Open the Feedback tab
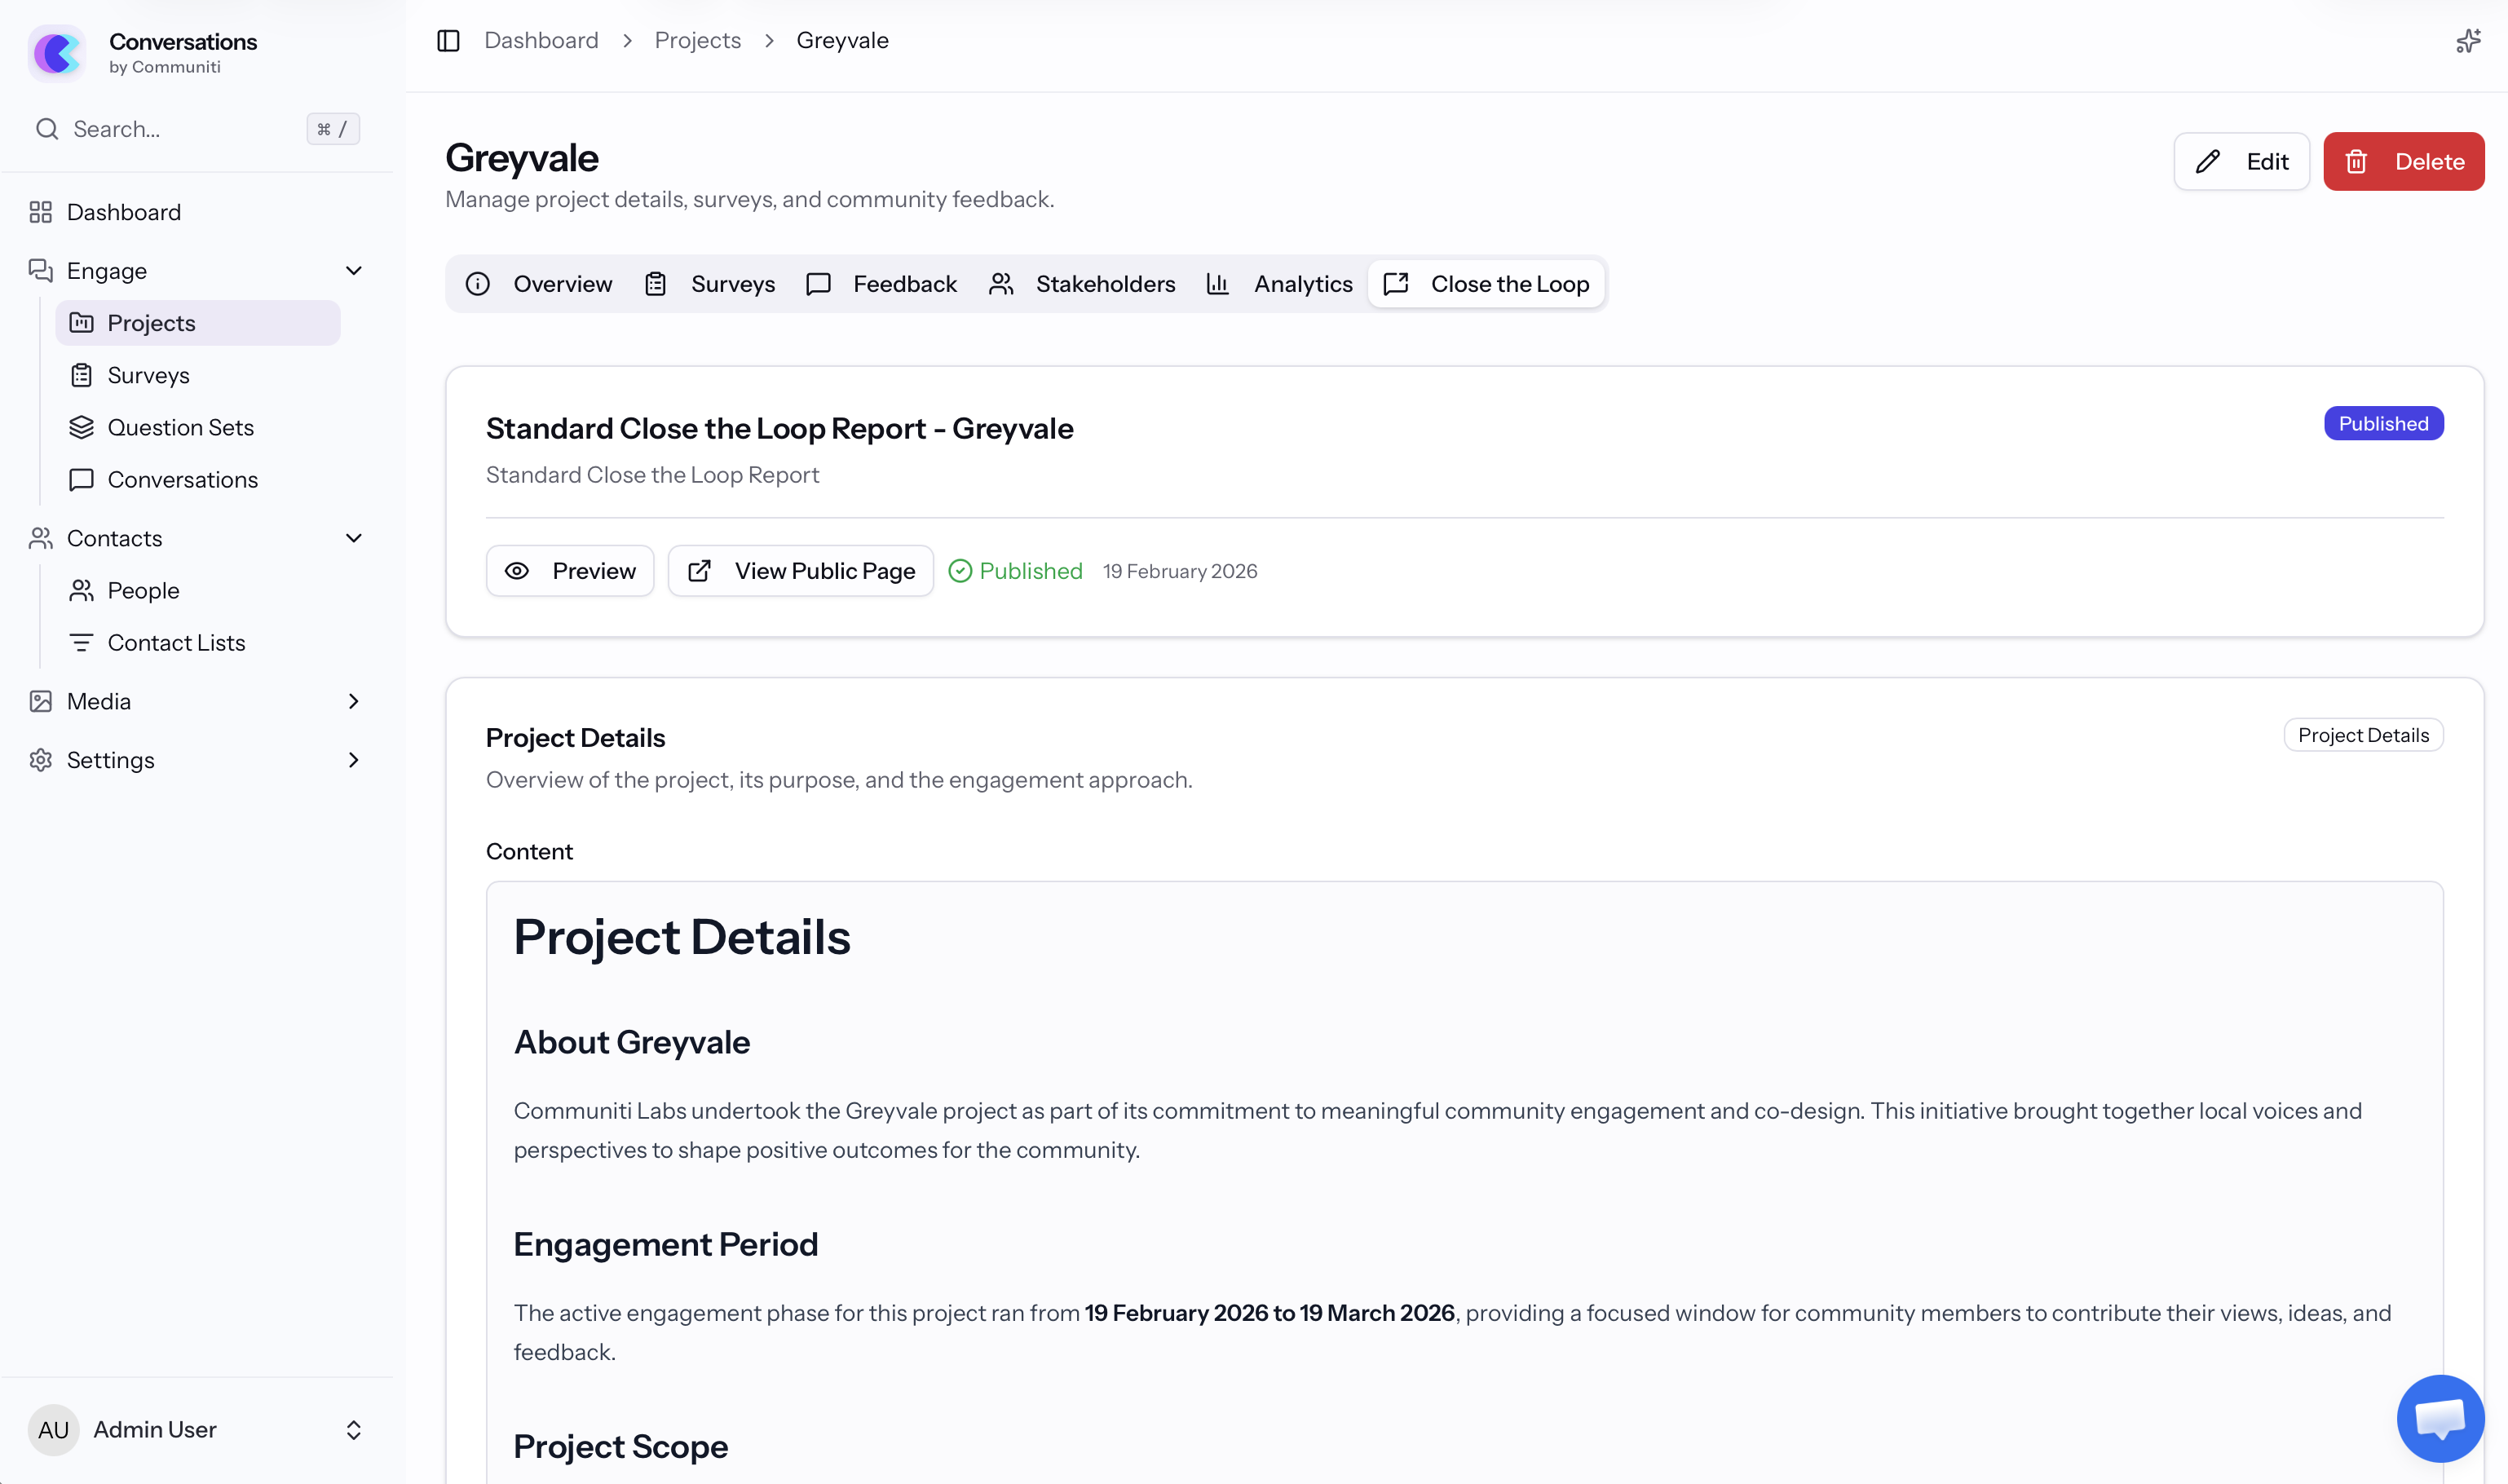This screenshot has width=2508, height=1484. (904, 284)
